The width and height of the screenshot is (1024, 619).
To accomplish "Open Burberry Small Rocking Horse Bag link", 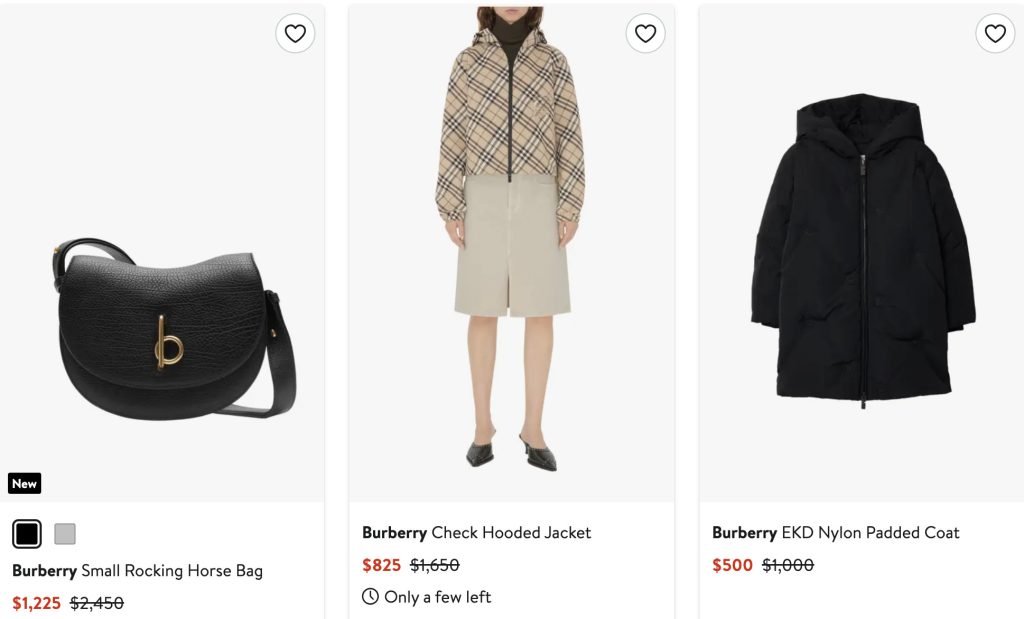I will (x=137, y=571).
